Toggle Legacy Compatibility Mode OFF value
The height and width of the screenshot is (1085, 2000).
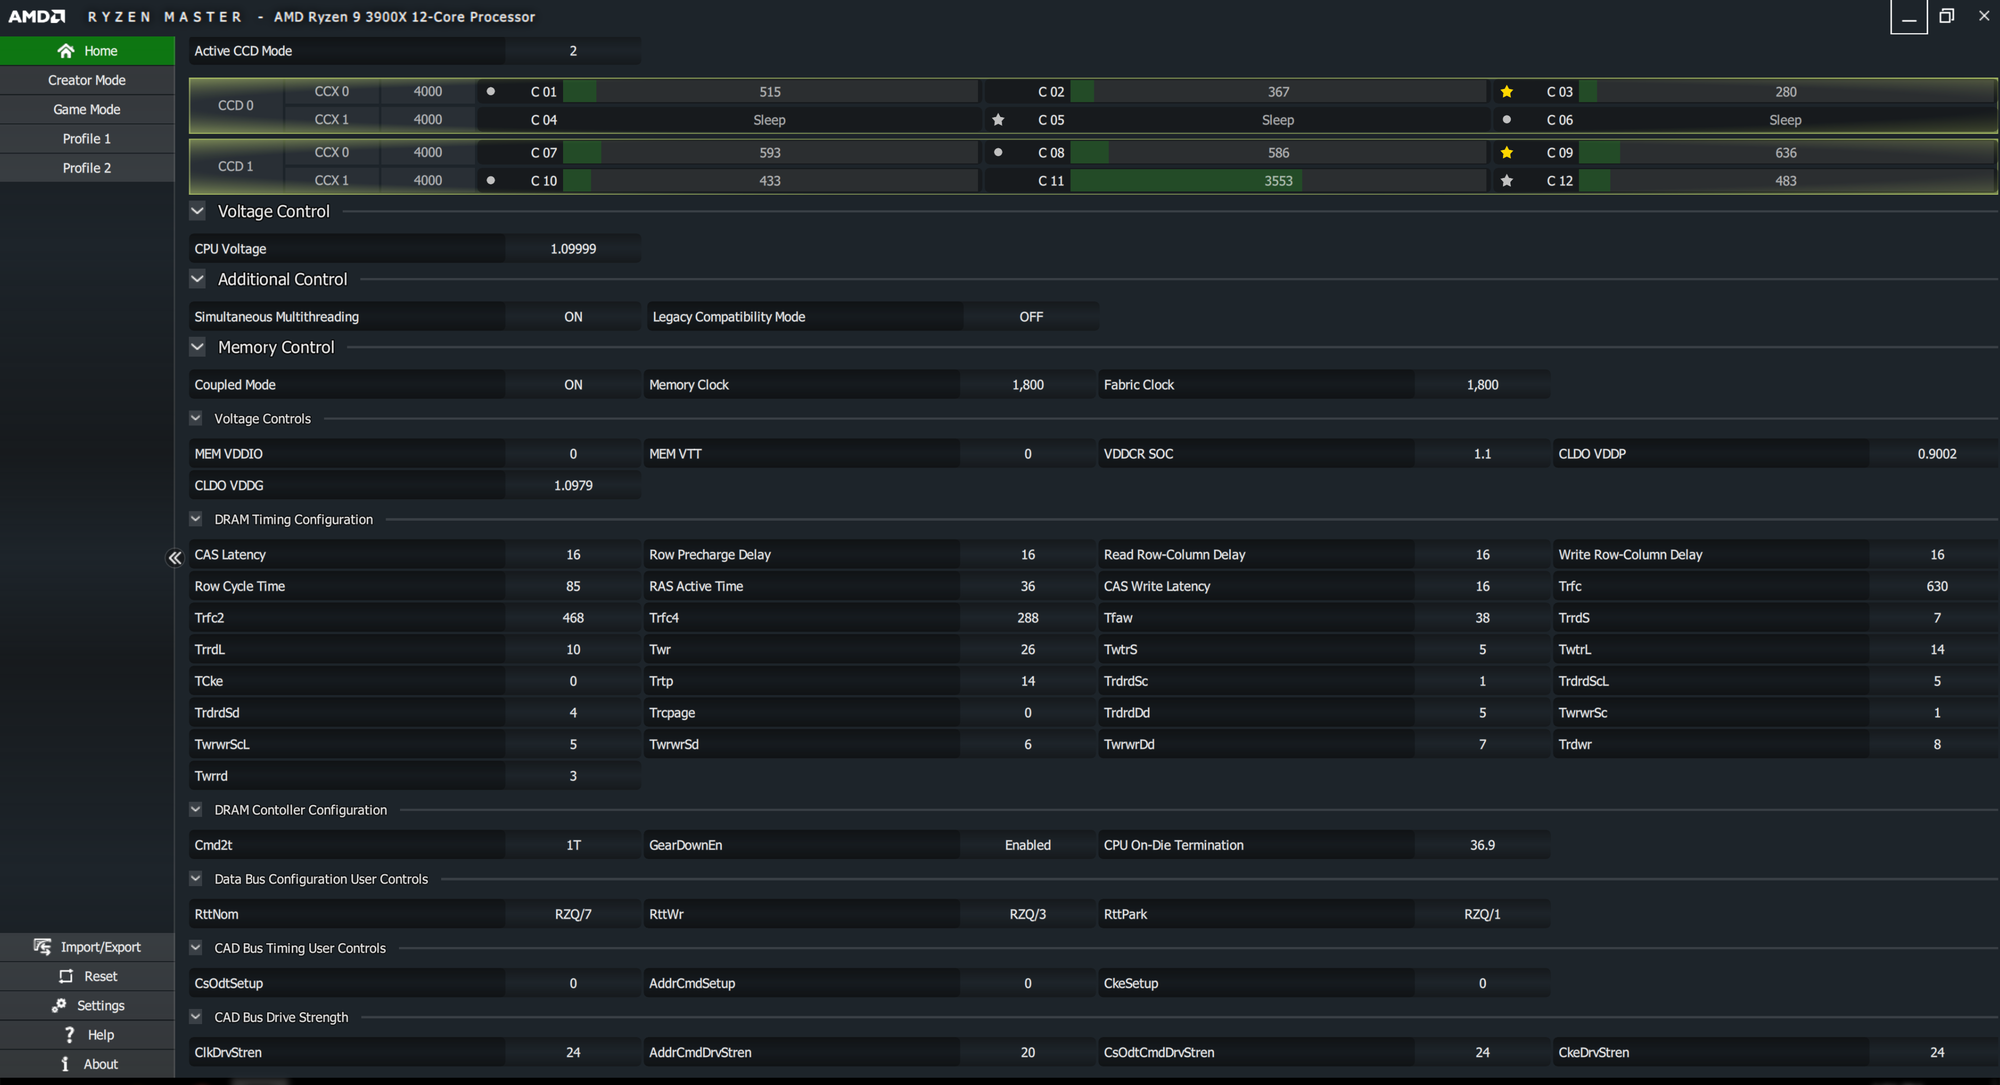point(1030,317)
